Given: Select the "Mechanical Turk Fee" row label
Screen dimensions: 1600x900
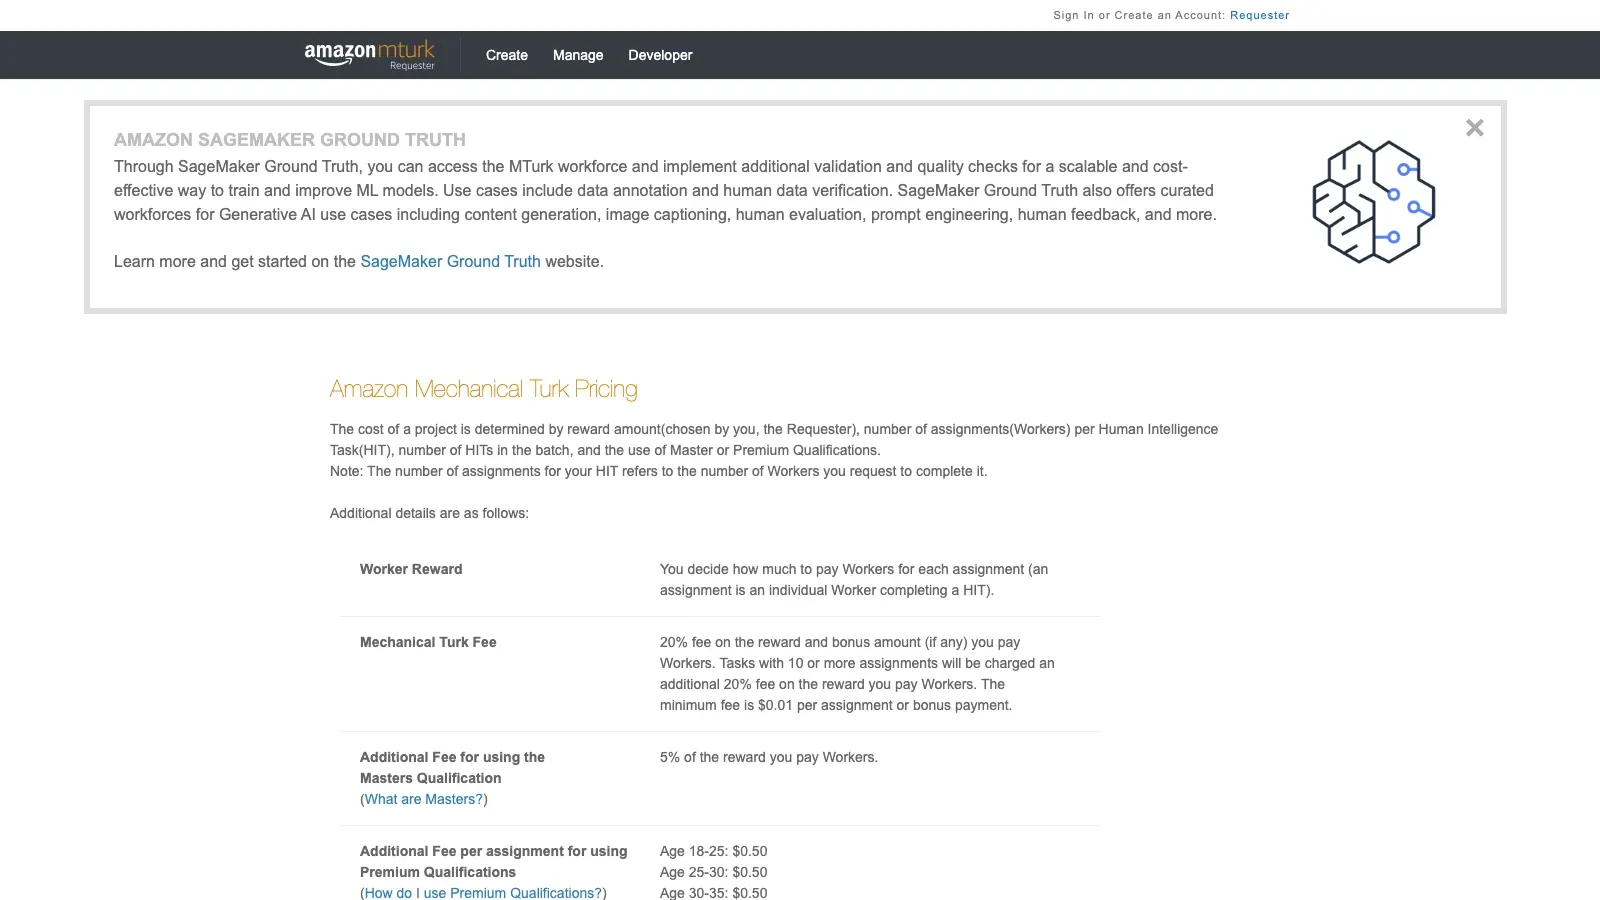Looking at the screenshot, I should tap(428, 642).
